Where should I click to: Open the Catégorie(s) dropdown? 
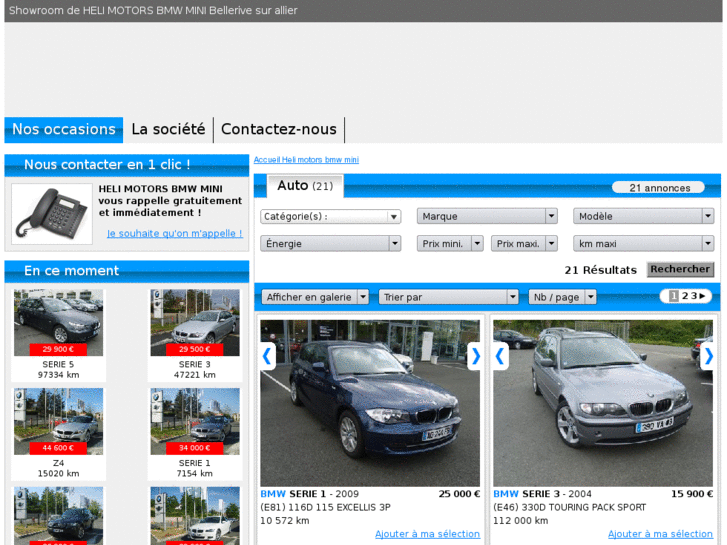pyautogui.click(x=331, y=216)
